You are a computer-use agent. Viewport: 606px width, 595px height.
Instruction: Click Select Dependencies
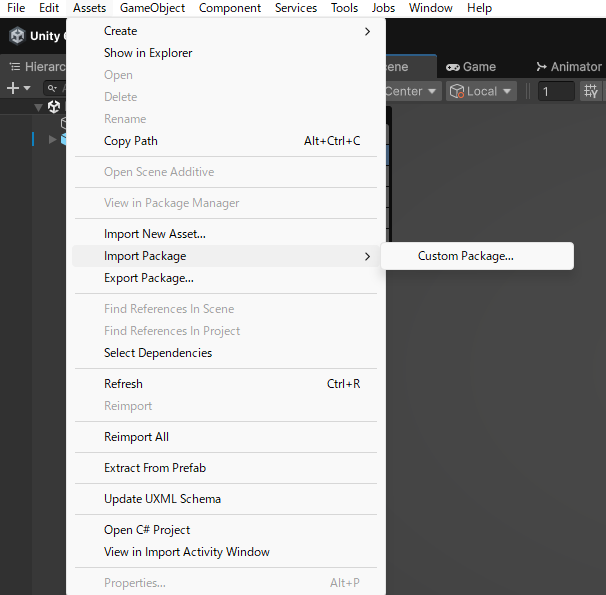[226, 353]
